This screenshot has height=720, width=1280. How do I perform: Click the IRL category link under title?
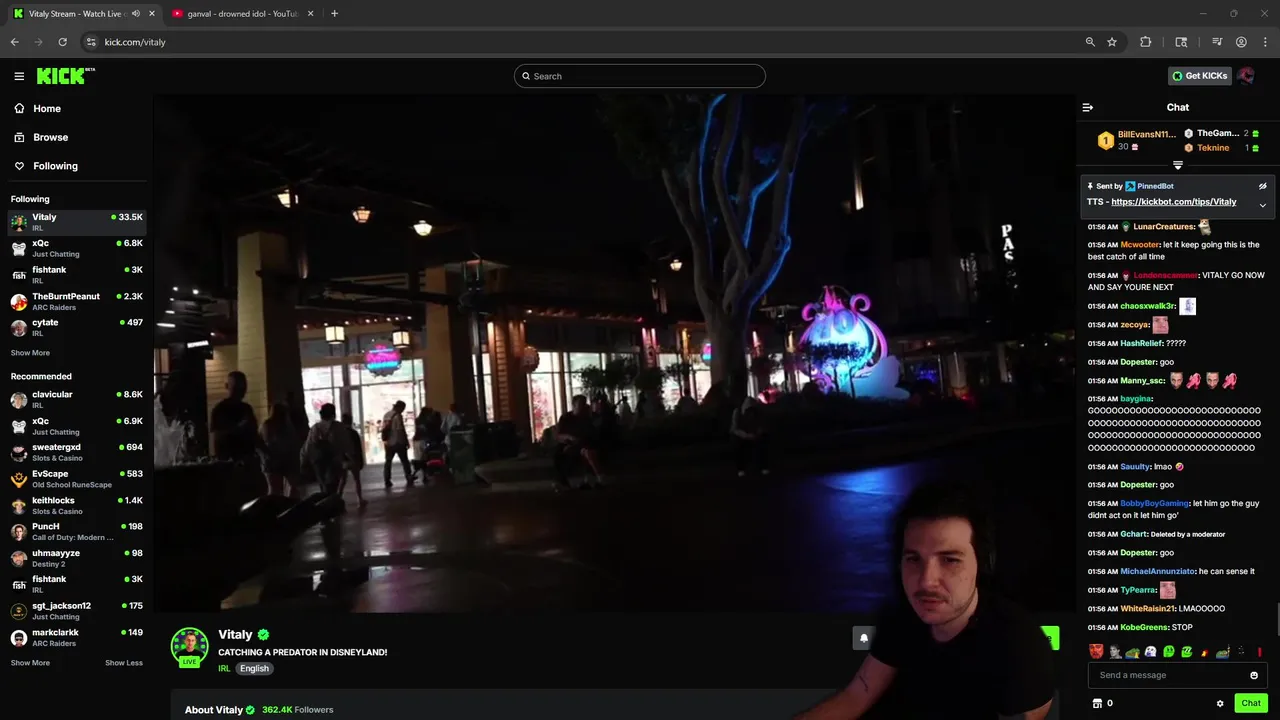coord(224,668)
